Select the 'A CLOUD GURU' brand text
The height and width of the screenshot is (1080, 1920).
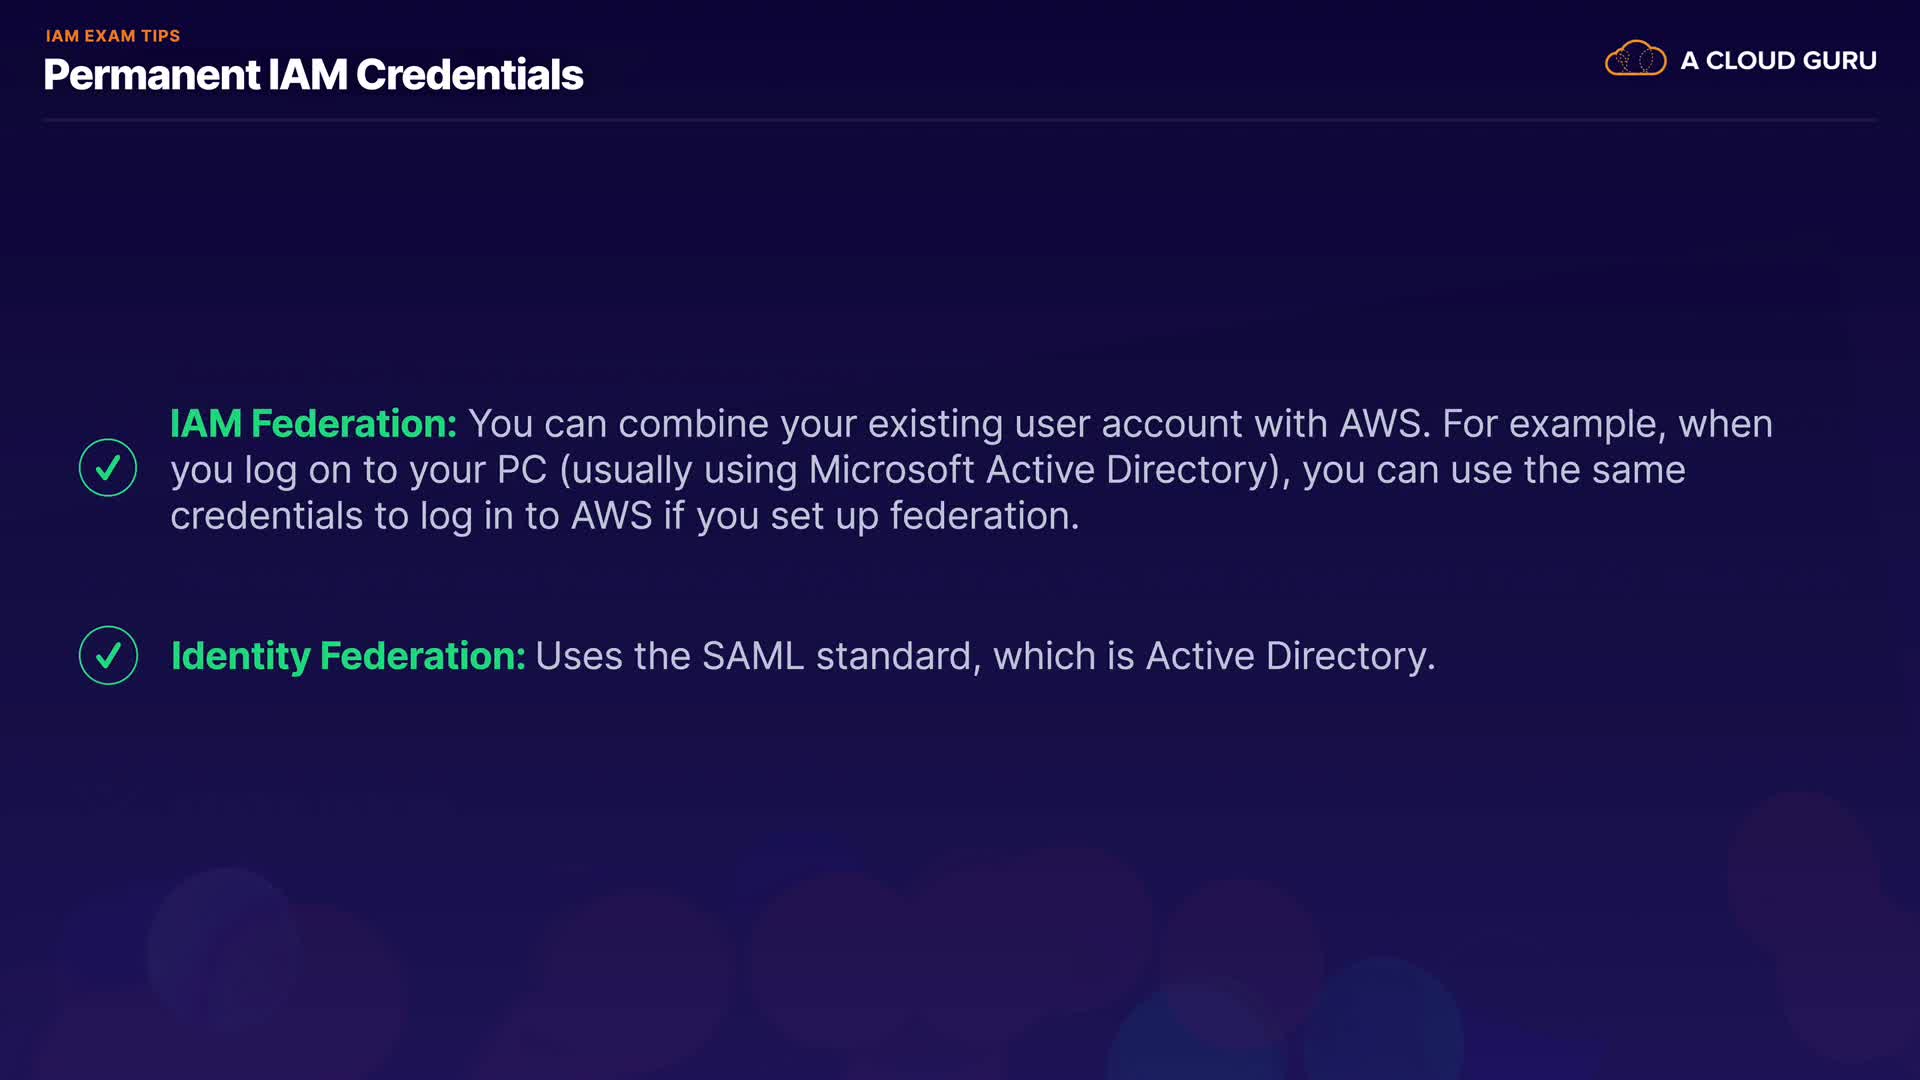point(1778,61)
